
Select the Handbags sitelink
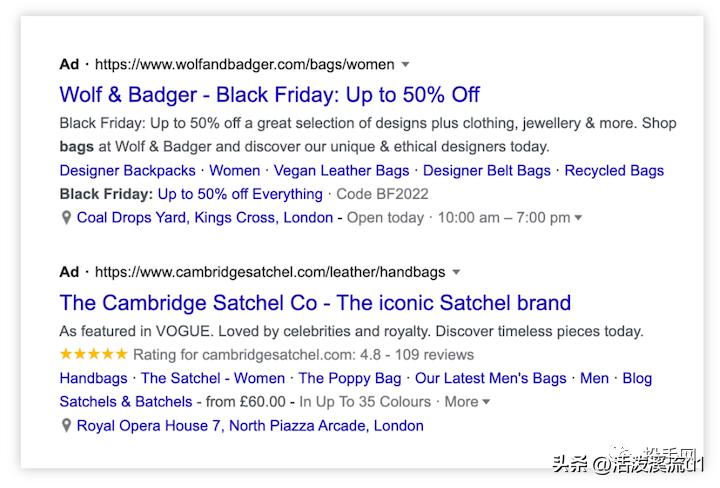pyautogui.click(x=93, y=378)
